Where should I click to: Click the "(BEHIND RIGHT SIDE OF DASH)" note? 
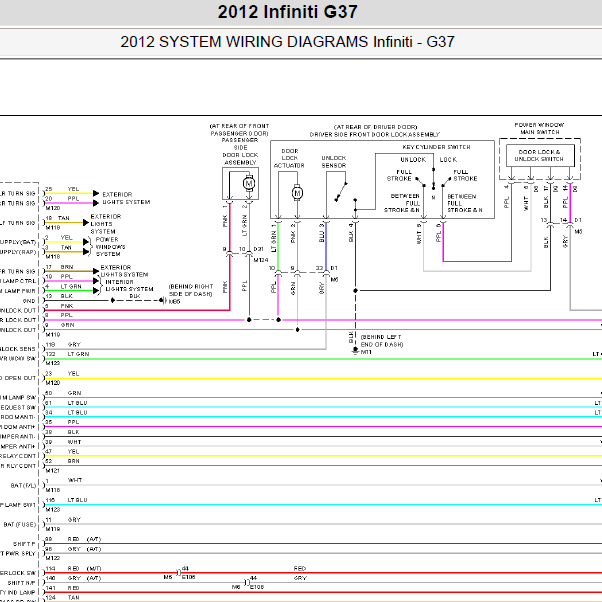[x=191, y=290]
